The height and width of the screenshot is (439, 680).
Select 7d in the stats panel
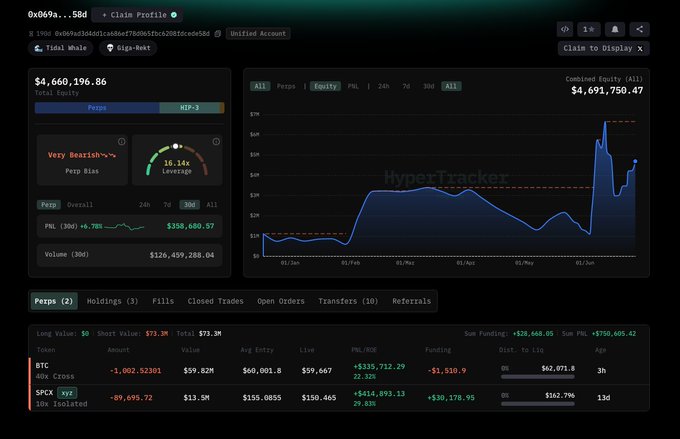pyautogui.click(x=167, y=204)
